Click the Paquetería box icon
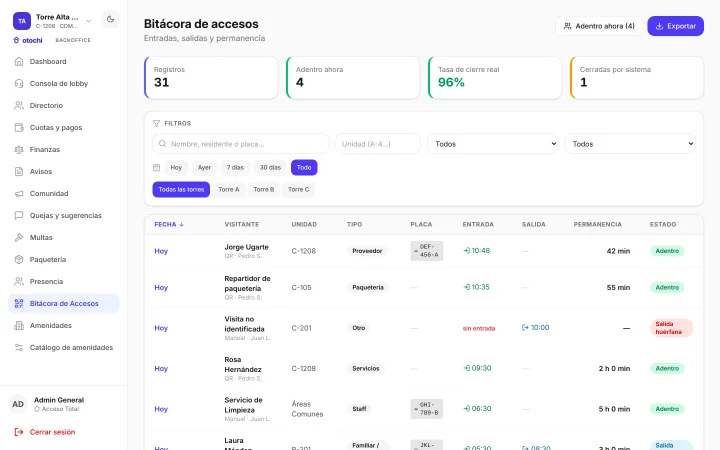Screen dimensions: 720x450 point(19,259)
